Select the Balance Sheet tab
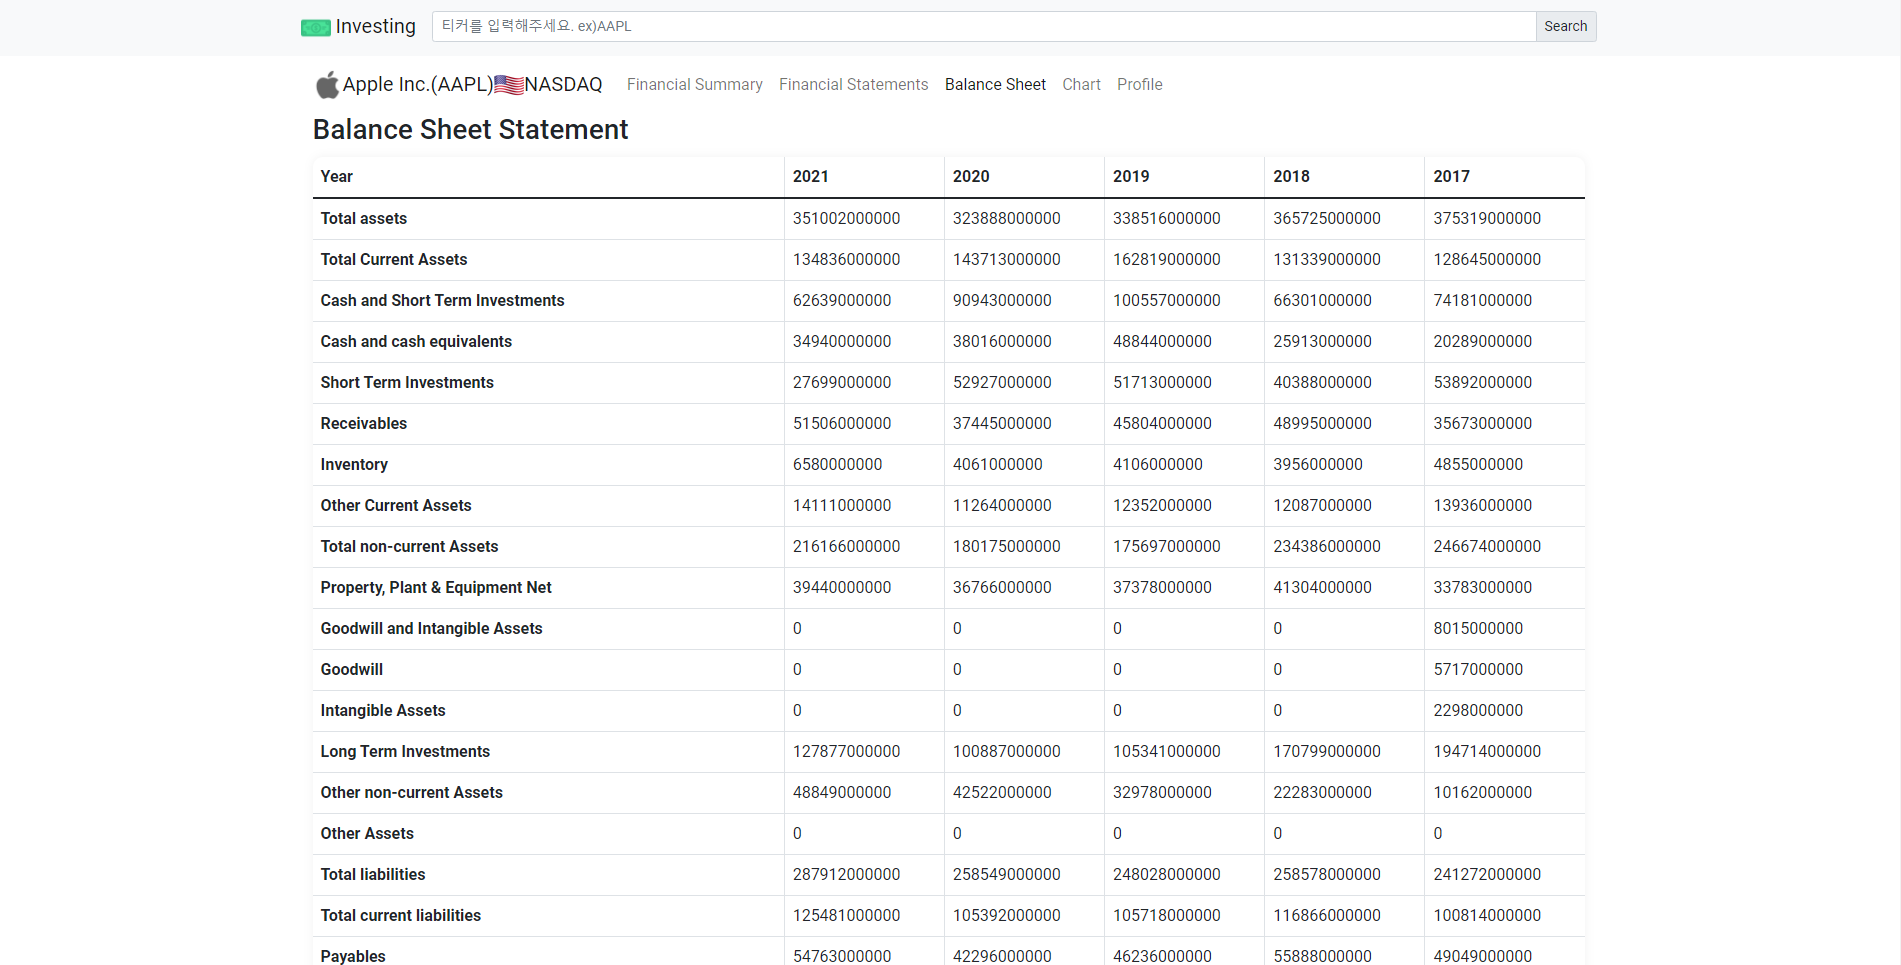This screenshot has height=965, width=1901. click(995, 84)
